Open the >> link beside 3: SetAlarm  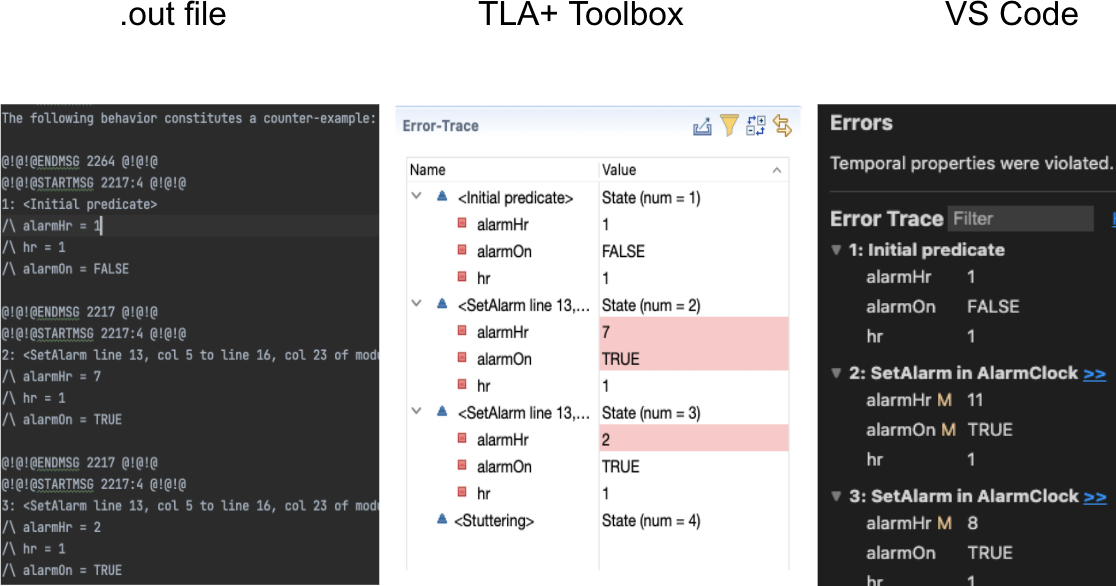[1095, 497]
